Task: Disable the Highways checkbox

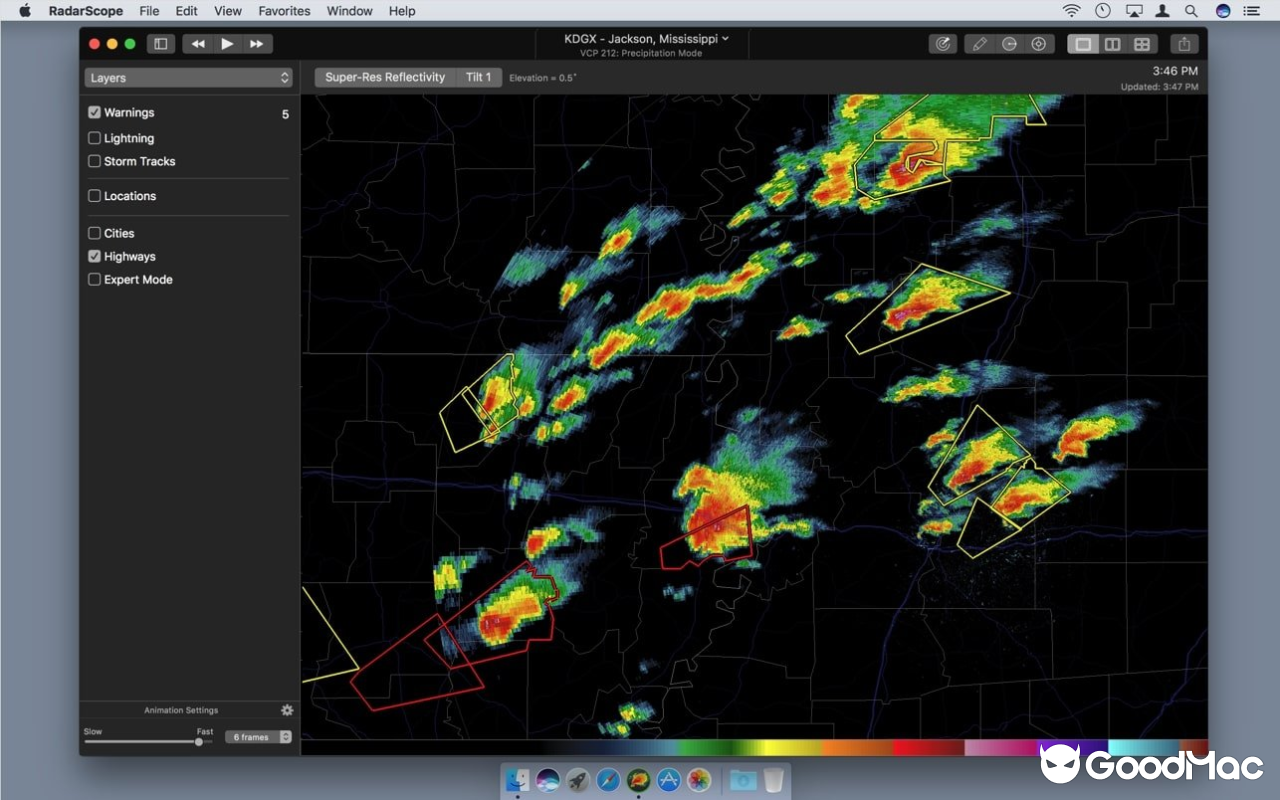Action: 95,256
